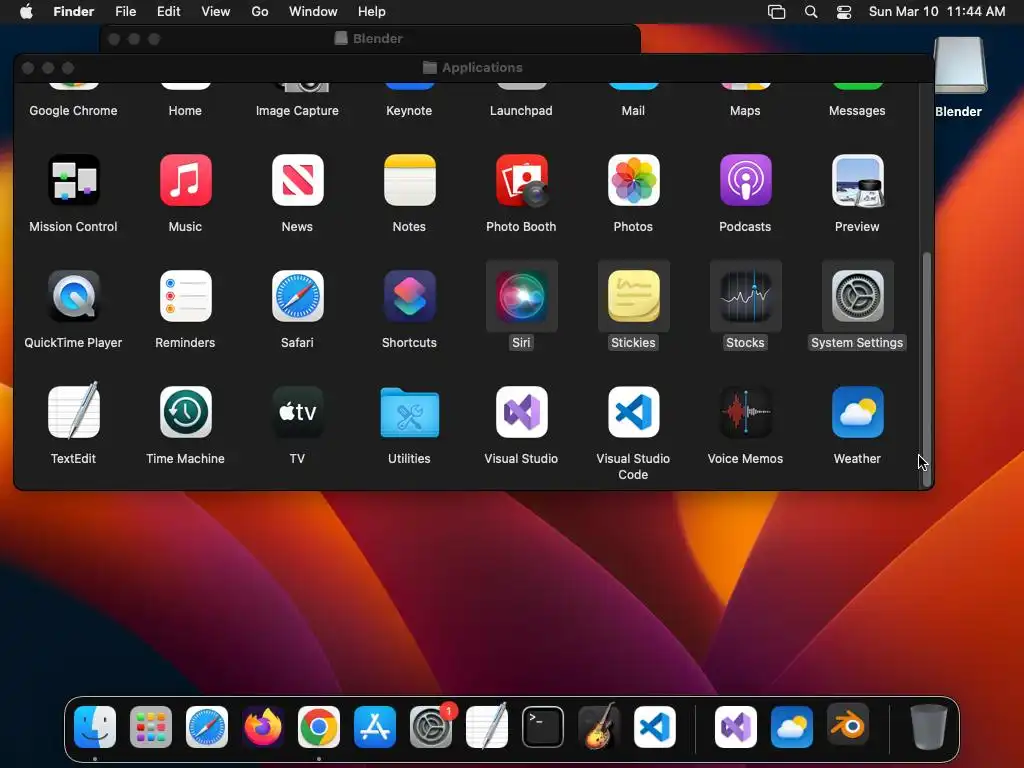This screenshot has height=768, width=1024.
Task: Open the File menu
Action: point(125,11)
